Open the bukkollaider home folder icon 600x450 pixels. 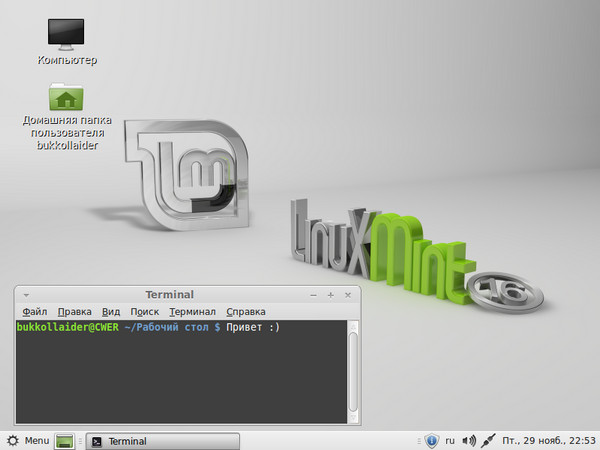pos(67,98)
